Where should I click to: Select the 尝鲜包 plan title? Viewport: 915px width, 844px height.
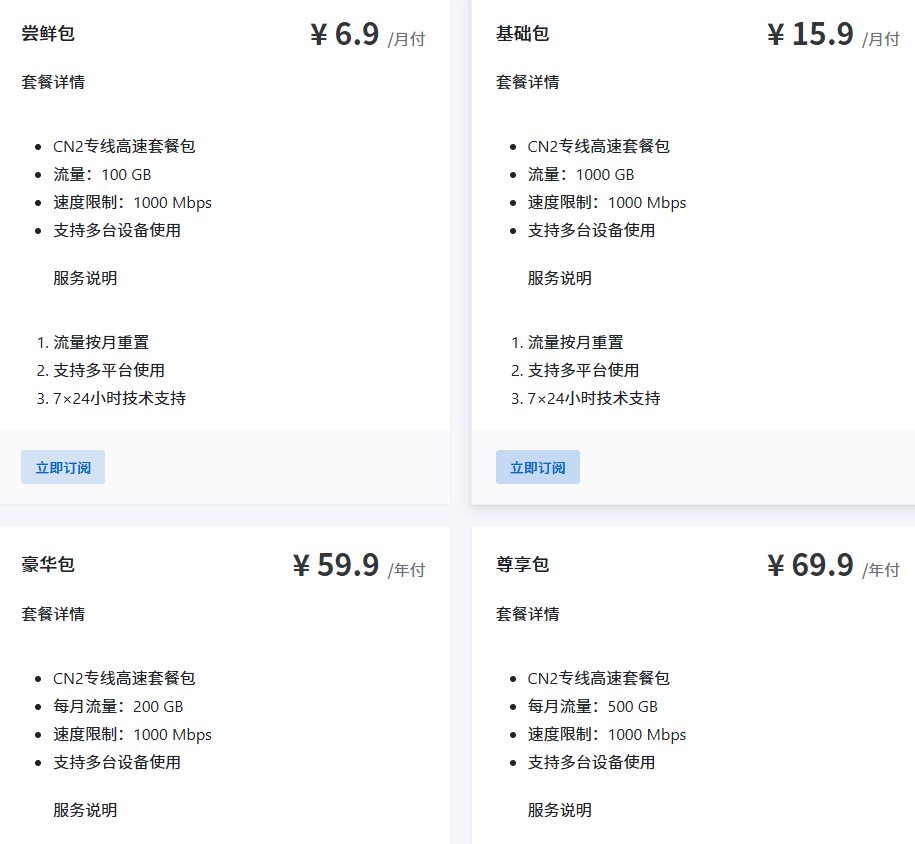coord(48,34)
